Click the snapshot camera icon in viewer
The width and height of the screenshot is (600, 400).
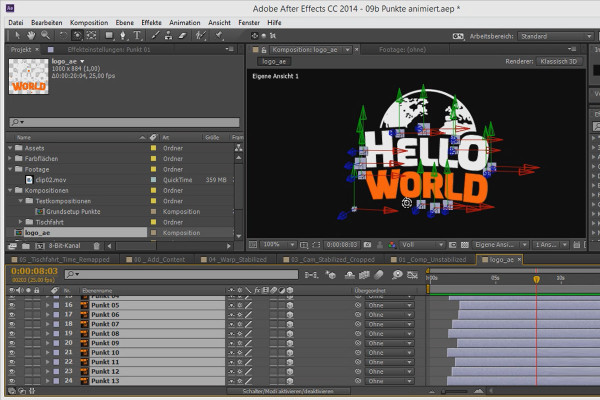click(367, 245)
